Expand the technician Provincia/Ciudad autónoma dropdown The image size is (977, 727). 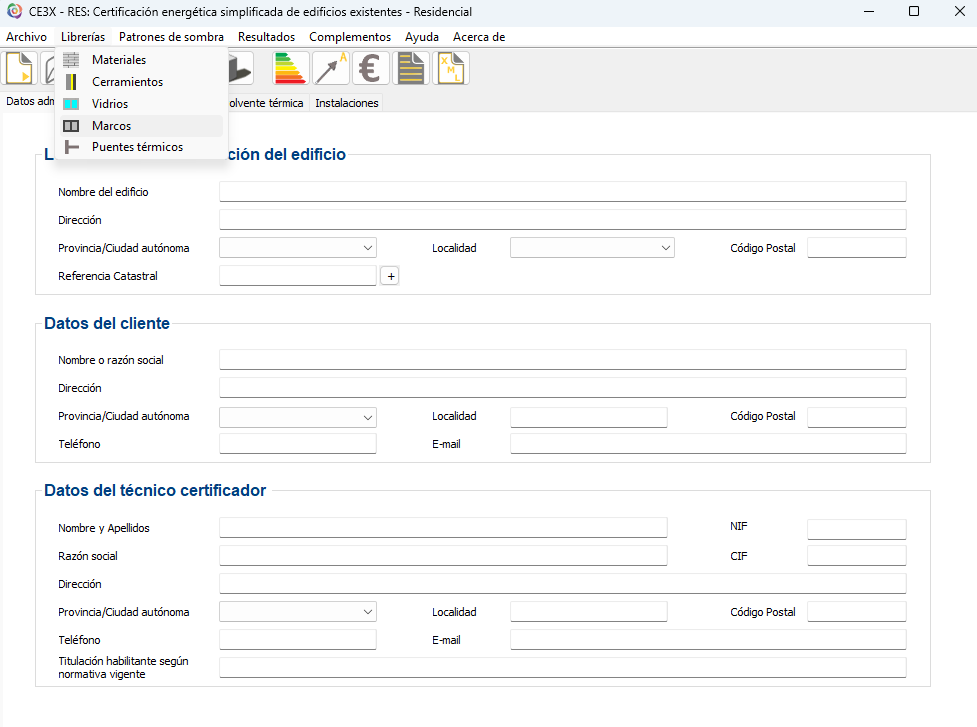point(298,612)
